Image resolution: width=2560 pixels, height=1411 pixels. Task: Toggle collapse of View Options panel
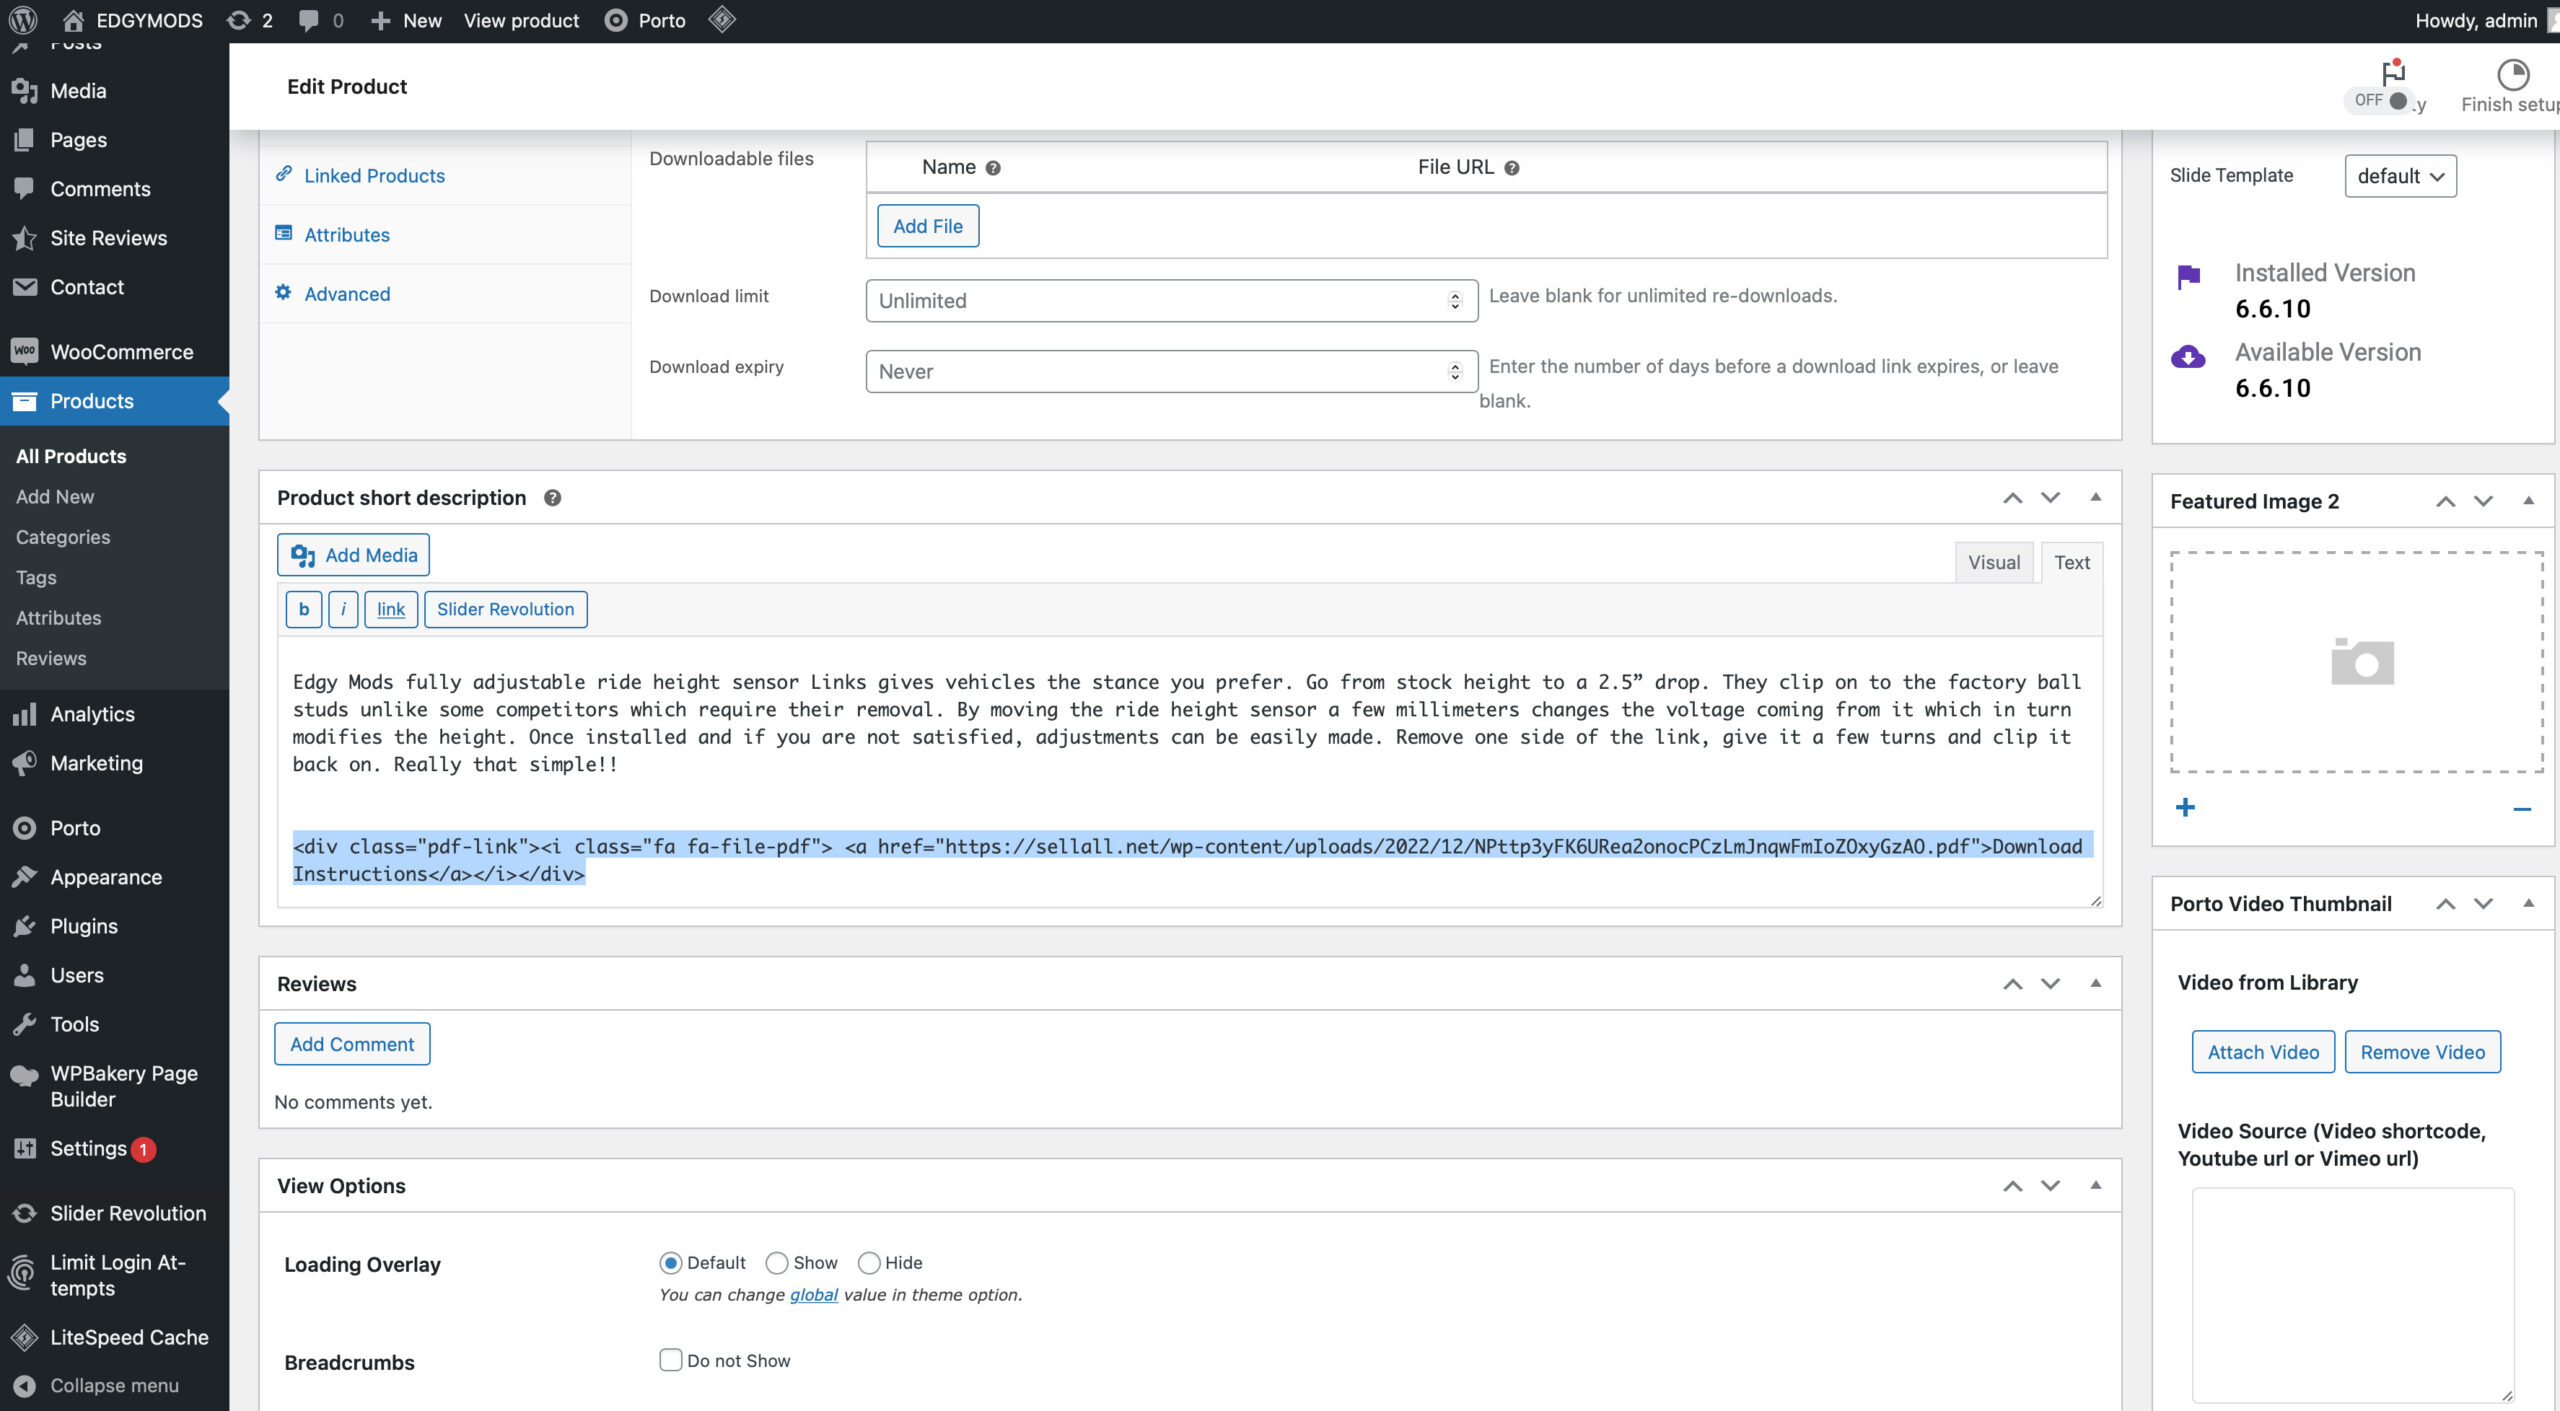2096,1185
